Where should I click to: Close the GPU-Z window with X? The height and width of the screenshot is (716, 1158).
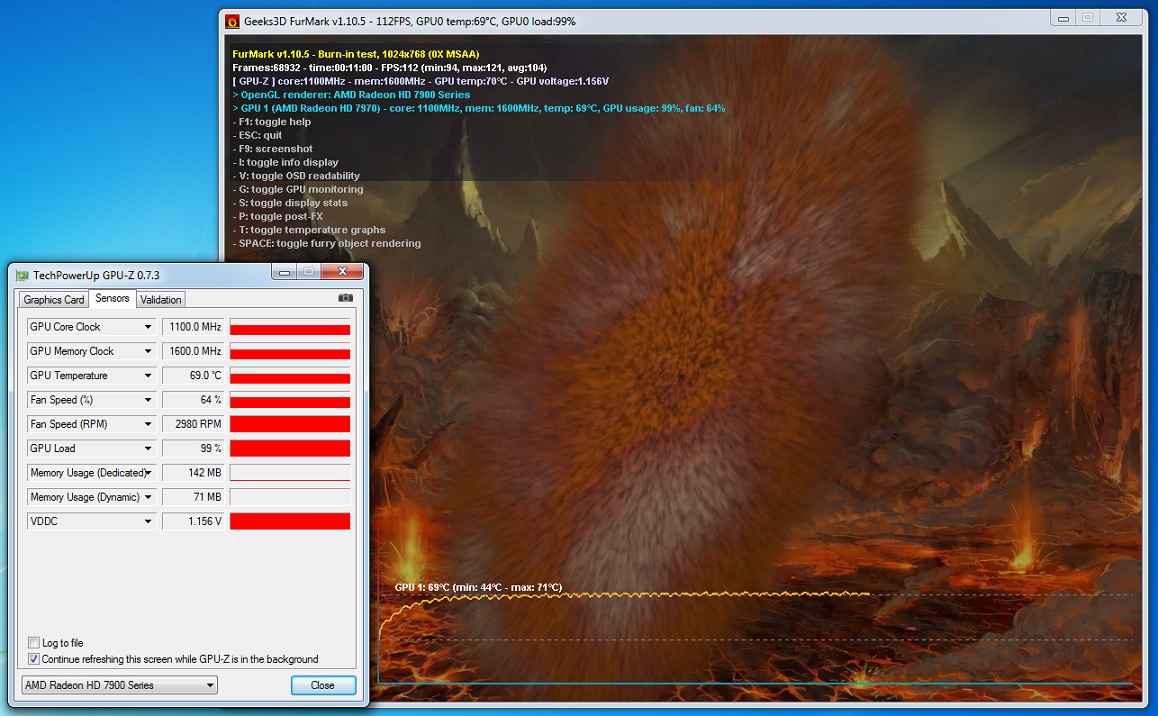tap(342, 272)
